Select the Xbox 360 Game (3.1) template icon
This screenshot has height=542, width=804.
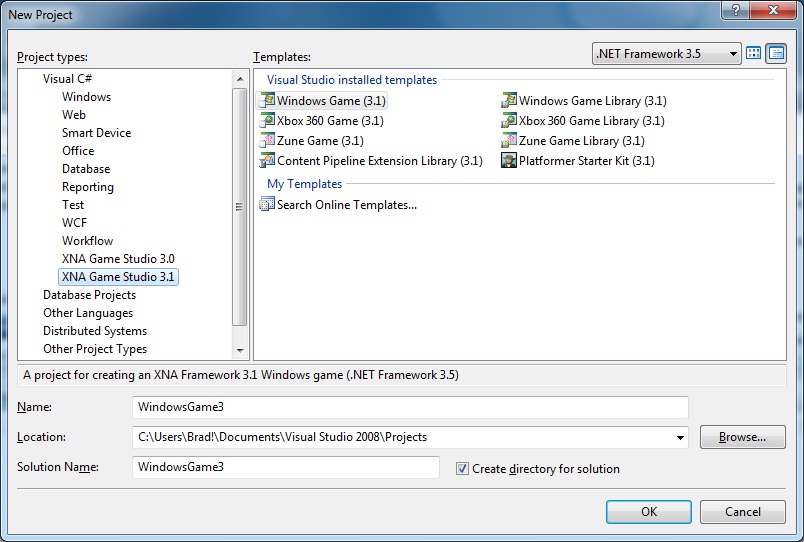[x=267, y=121]
